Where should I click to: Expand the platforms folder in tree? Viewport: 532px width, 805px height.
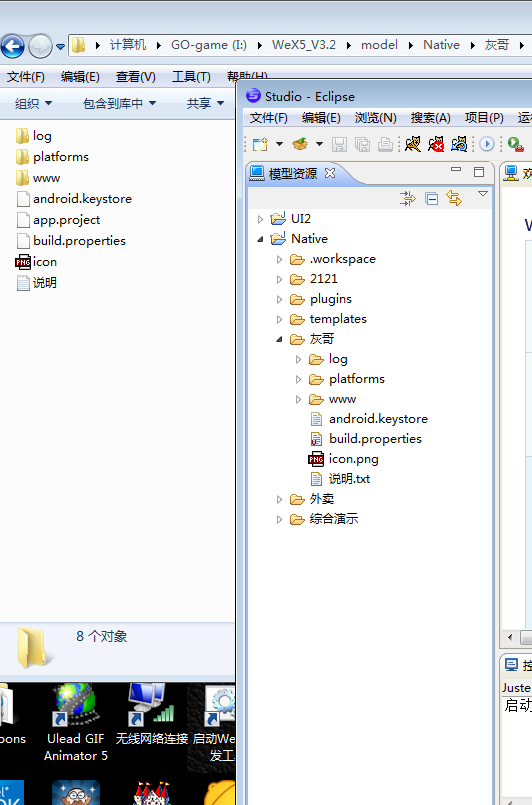click(298, 379)
